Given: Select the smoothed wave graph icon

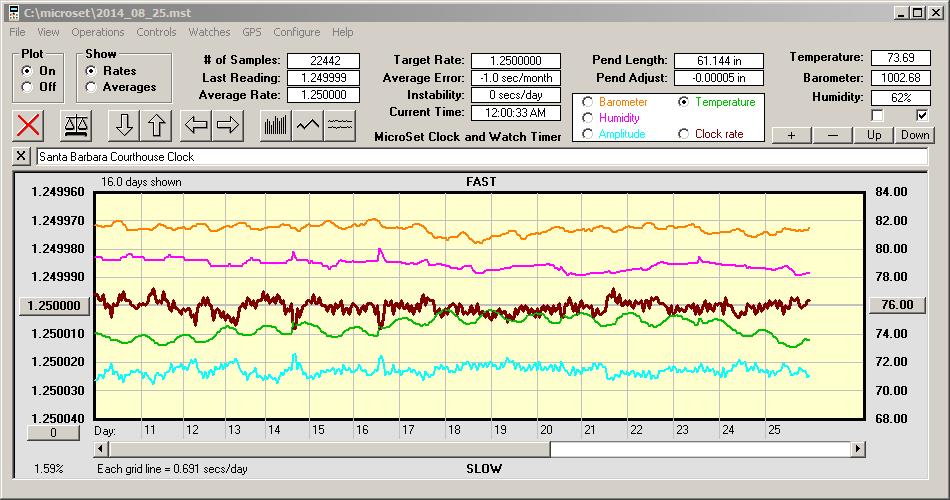Looking at the screenshot, I should 340,125.
